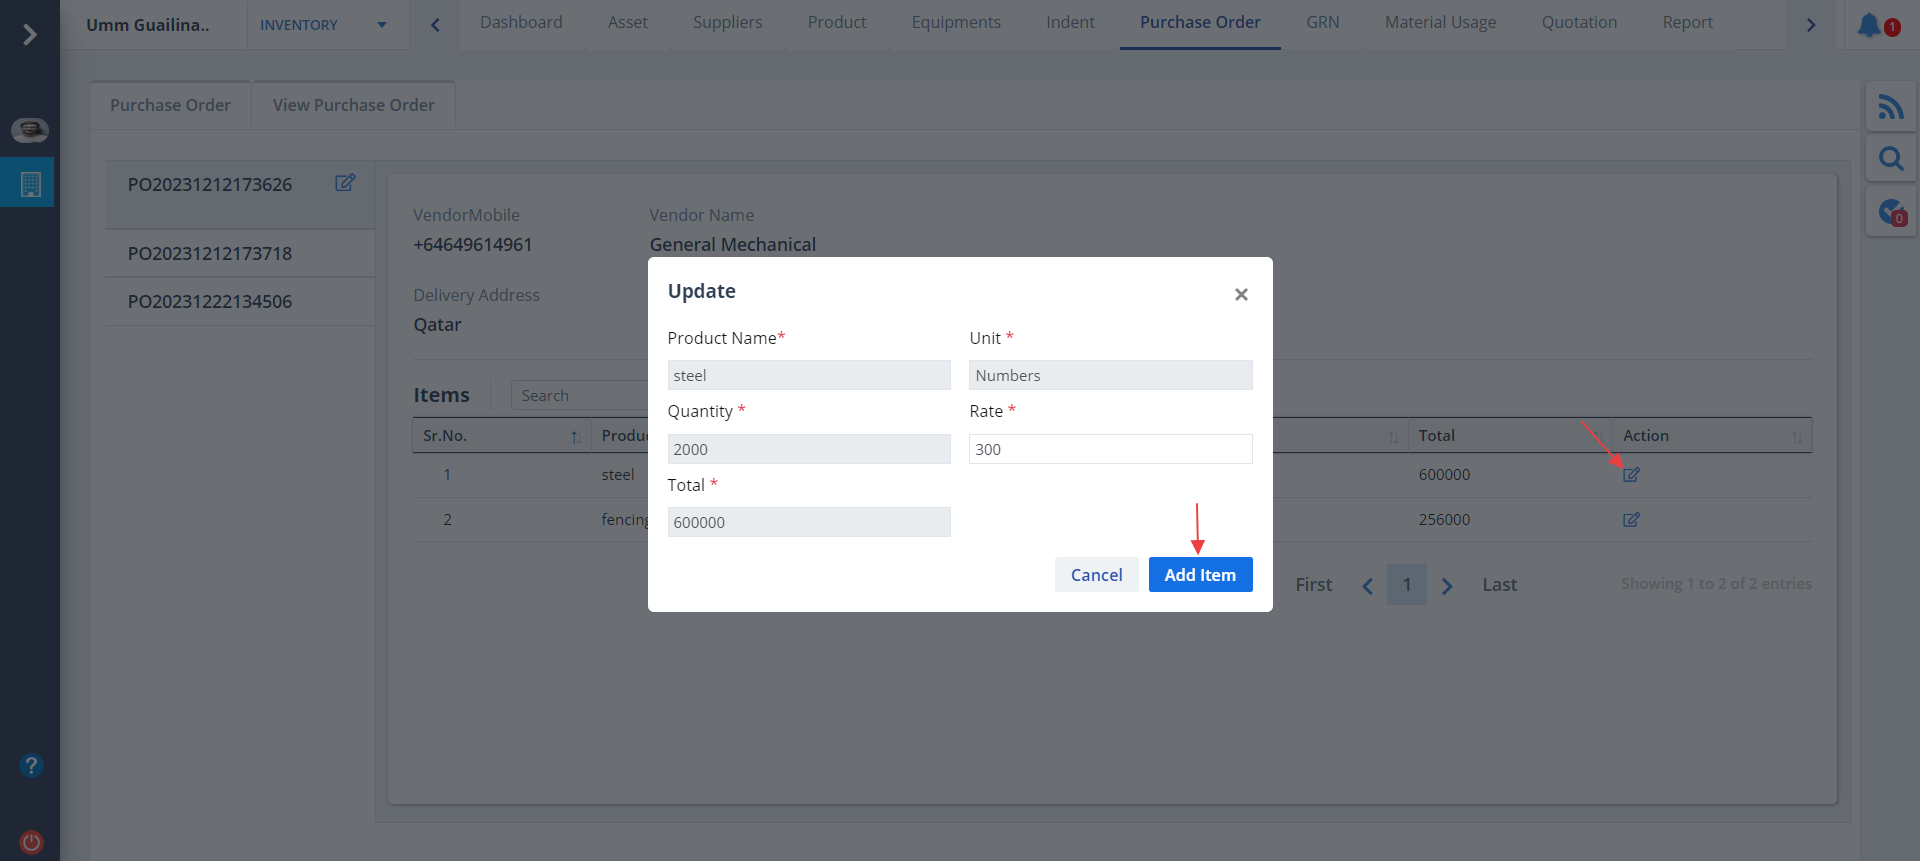The image size is (1920, 861).
Task: Select purchase order PO20231222134506
Action: point(210,302)
